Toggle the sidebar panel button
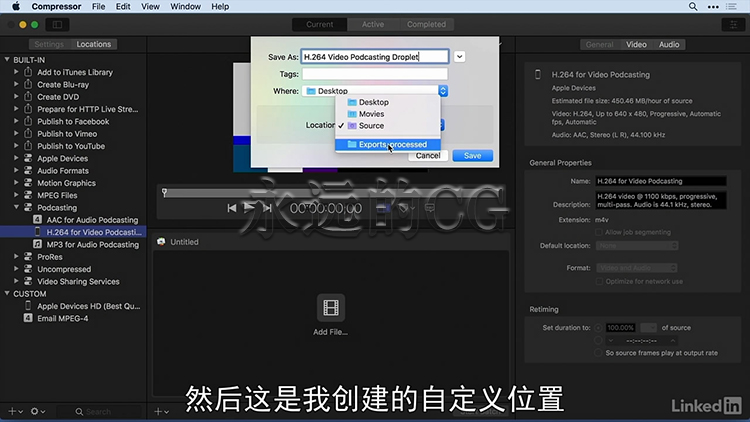Viewport: 750px width, 422px height. pos(57,24)
